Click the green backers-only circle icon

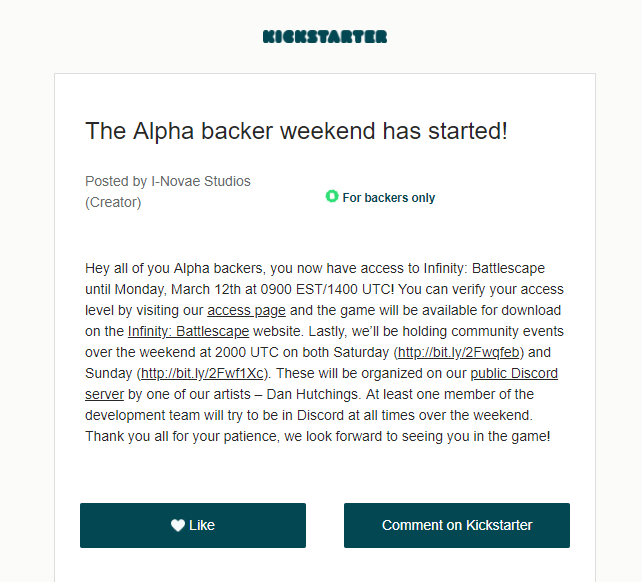332,196
